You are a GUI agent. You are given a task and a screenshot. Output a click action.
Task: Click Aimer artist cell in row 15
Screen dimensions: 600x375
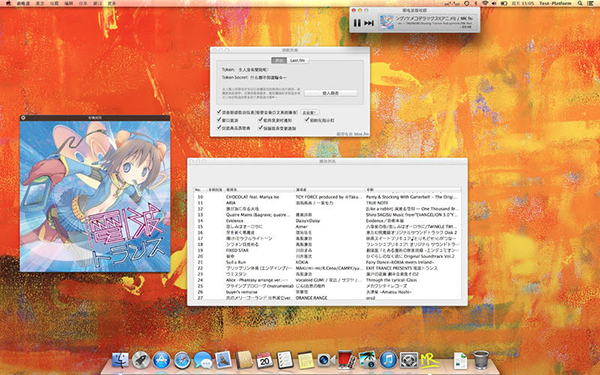pos(301,227)
